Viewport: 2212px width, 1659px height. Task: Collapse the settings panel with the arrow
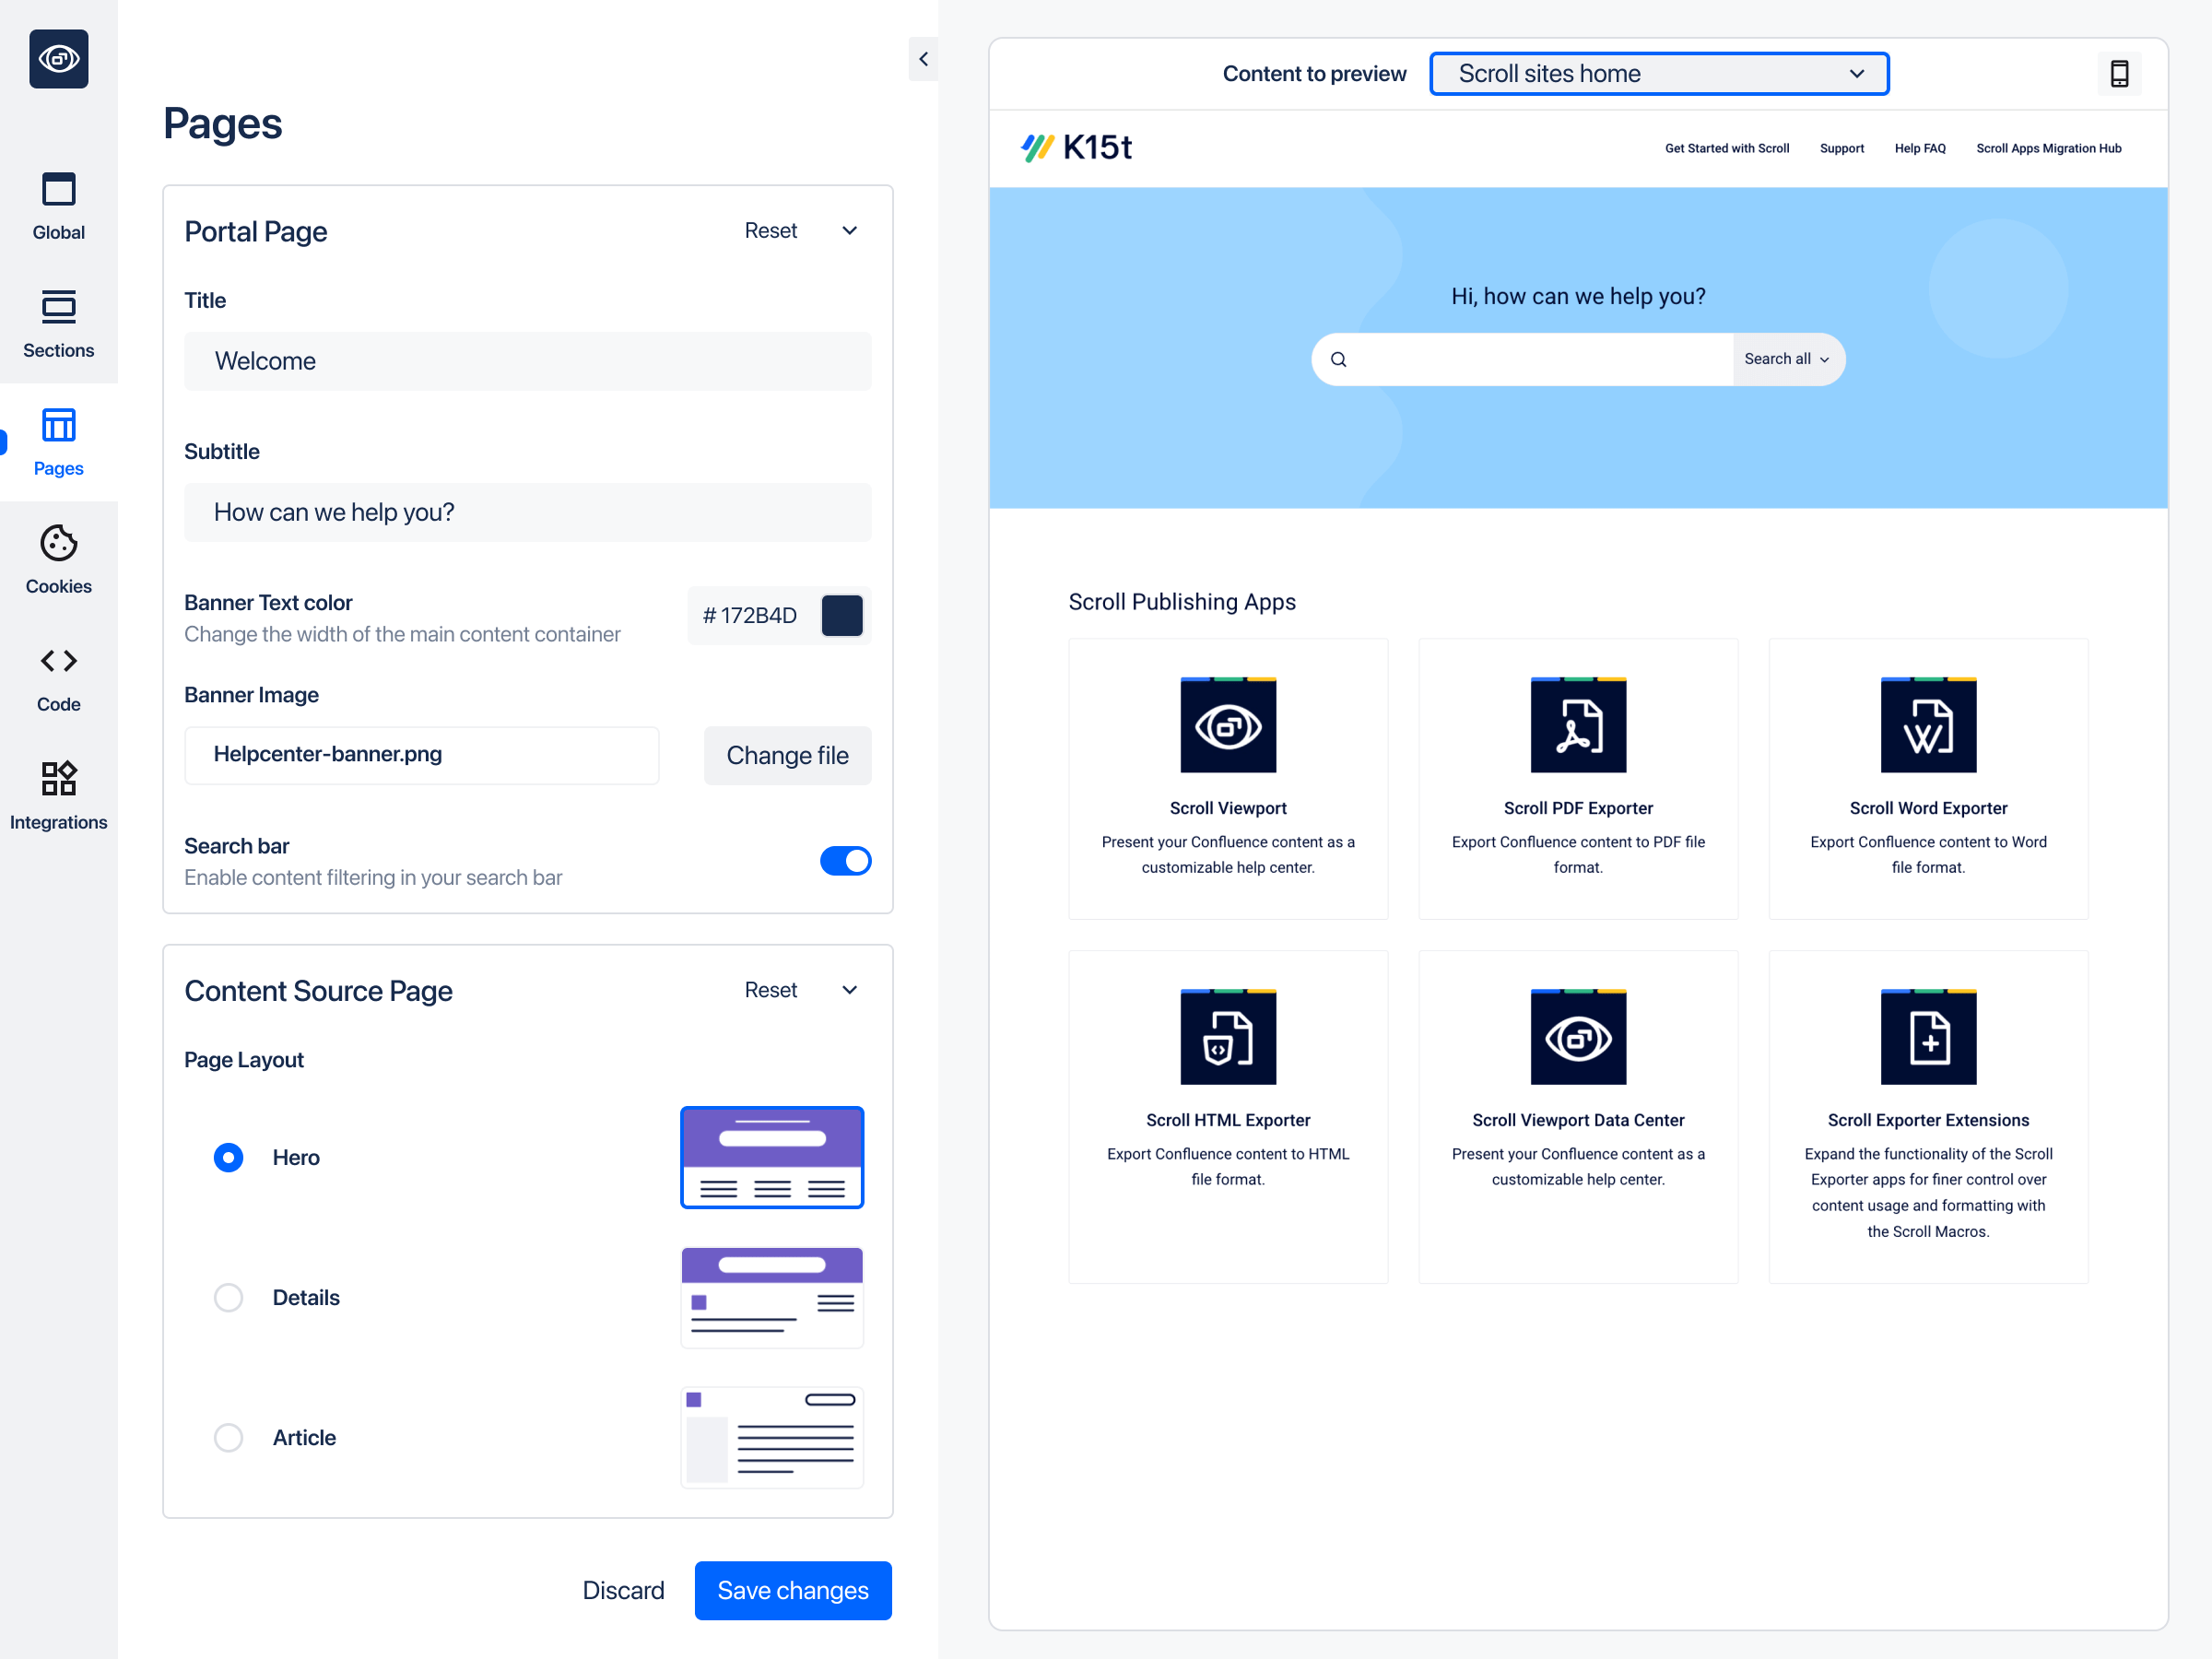[923, 59]
